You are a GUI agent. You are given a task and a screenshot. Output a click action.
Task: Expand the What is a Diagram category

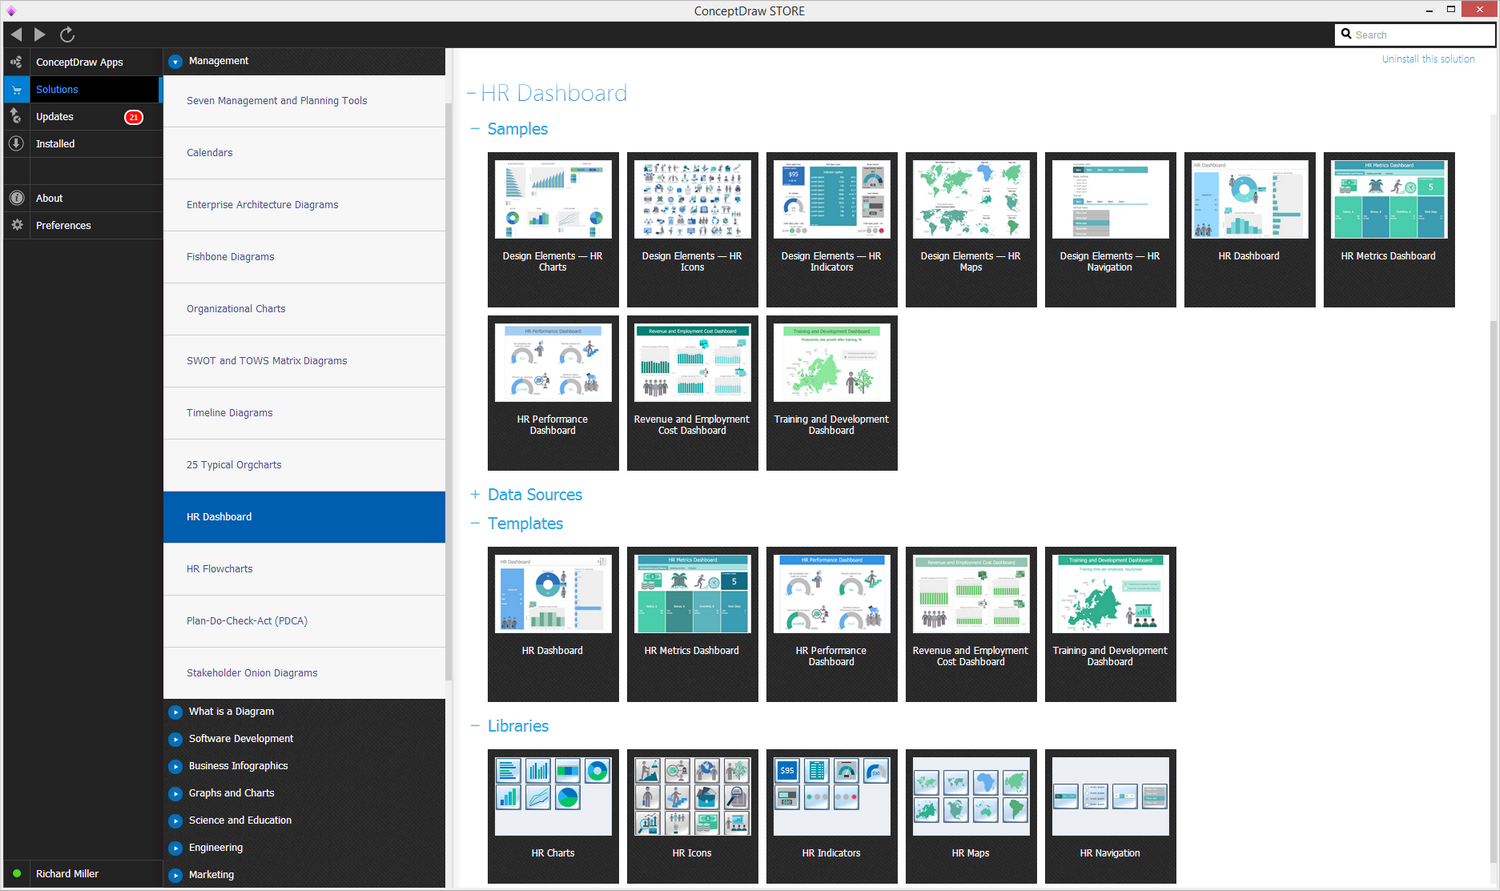[175, 712]
